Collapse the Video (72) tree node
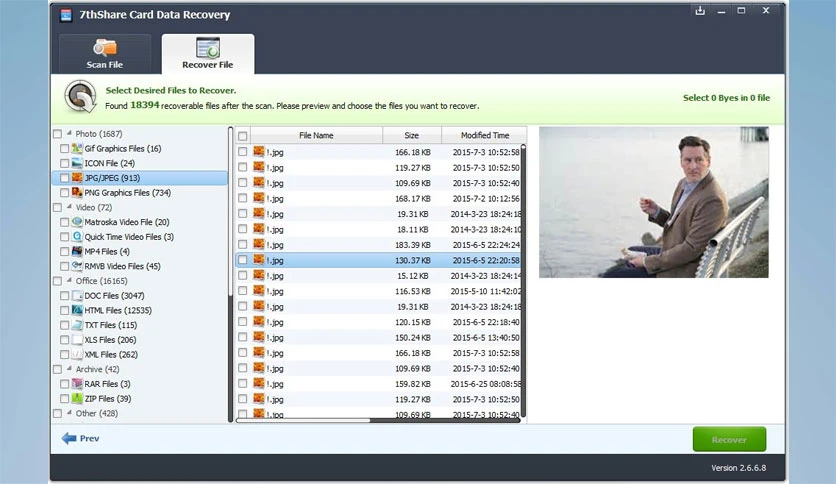Image resolution: width=836 pixels, height=484 pixels. pyautogui.click(x=69, y=207)
